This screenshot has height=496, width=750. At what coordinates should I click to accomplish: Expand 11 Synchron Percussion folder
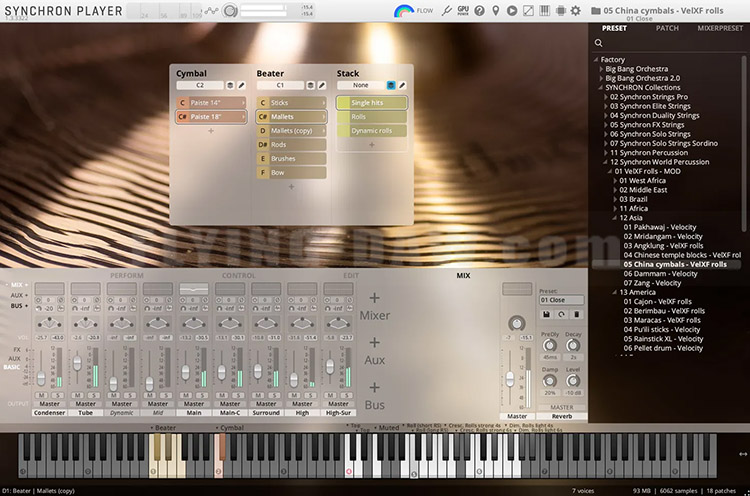pos(606,153)
